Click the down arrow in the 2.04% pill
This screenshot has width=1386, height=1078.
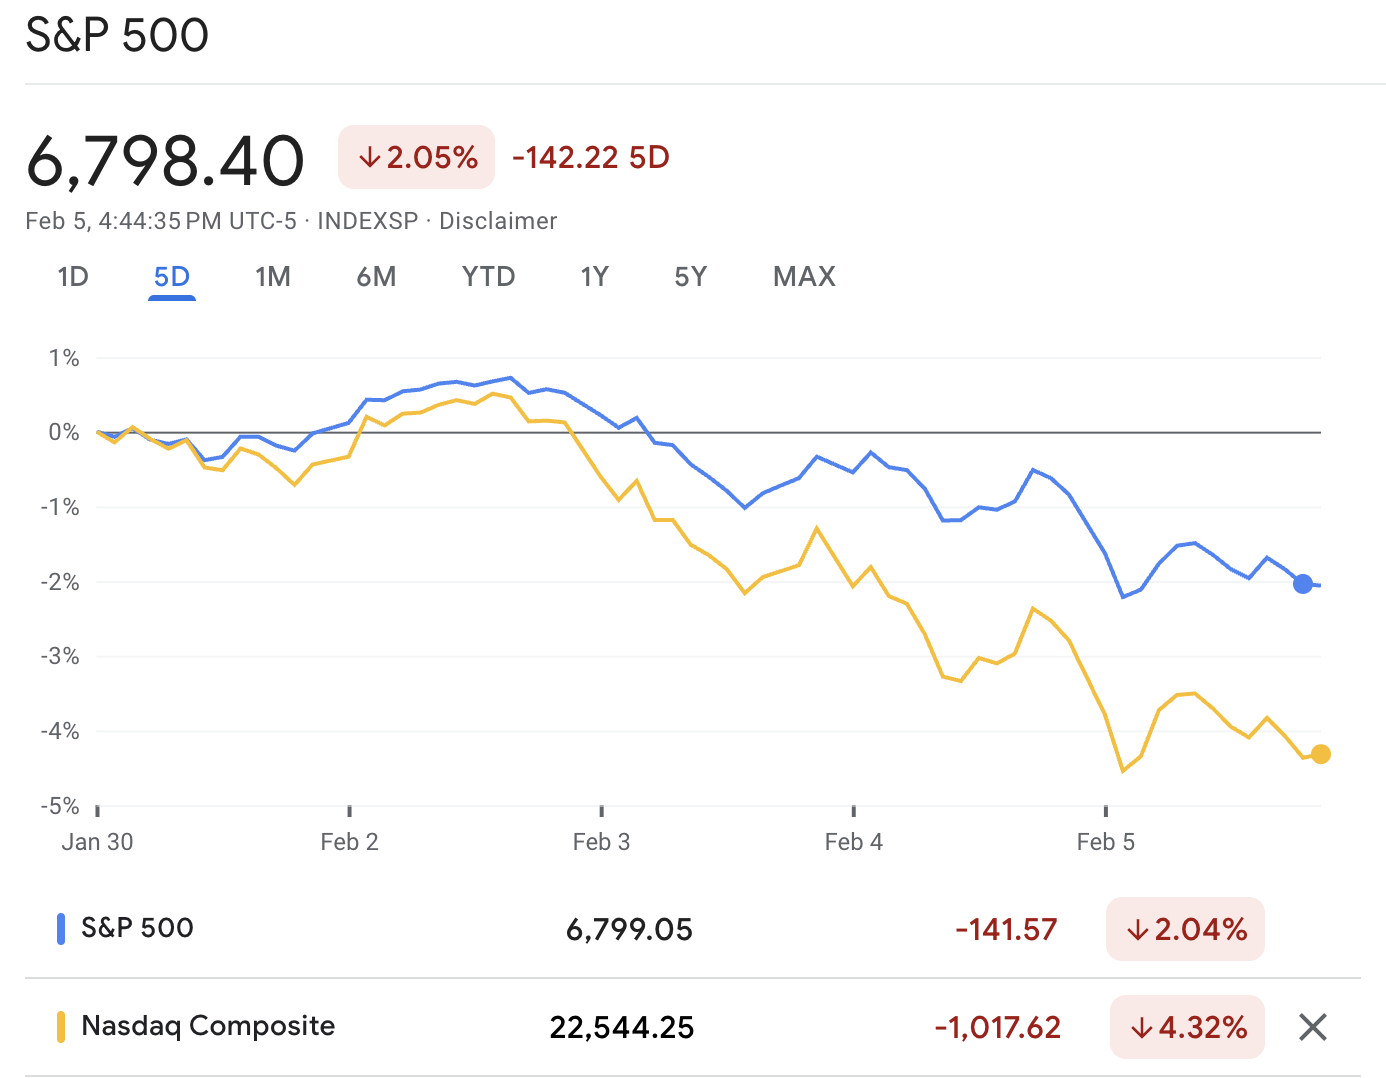(1138, 929)
